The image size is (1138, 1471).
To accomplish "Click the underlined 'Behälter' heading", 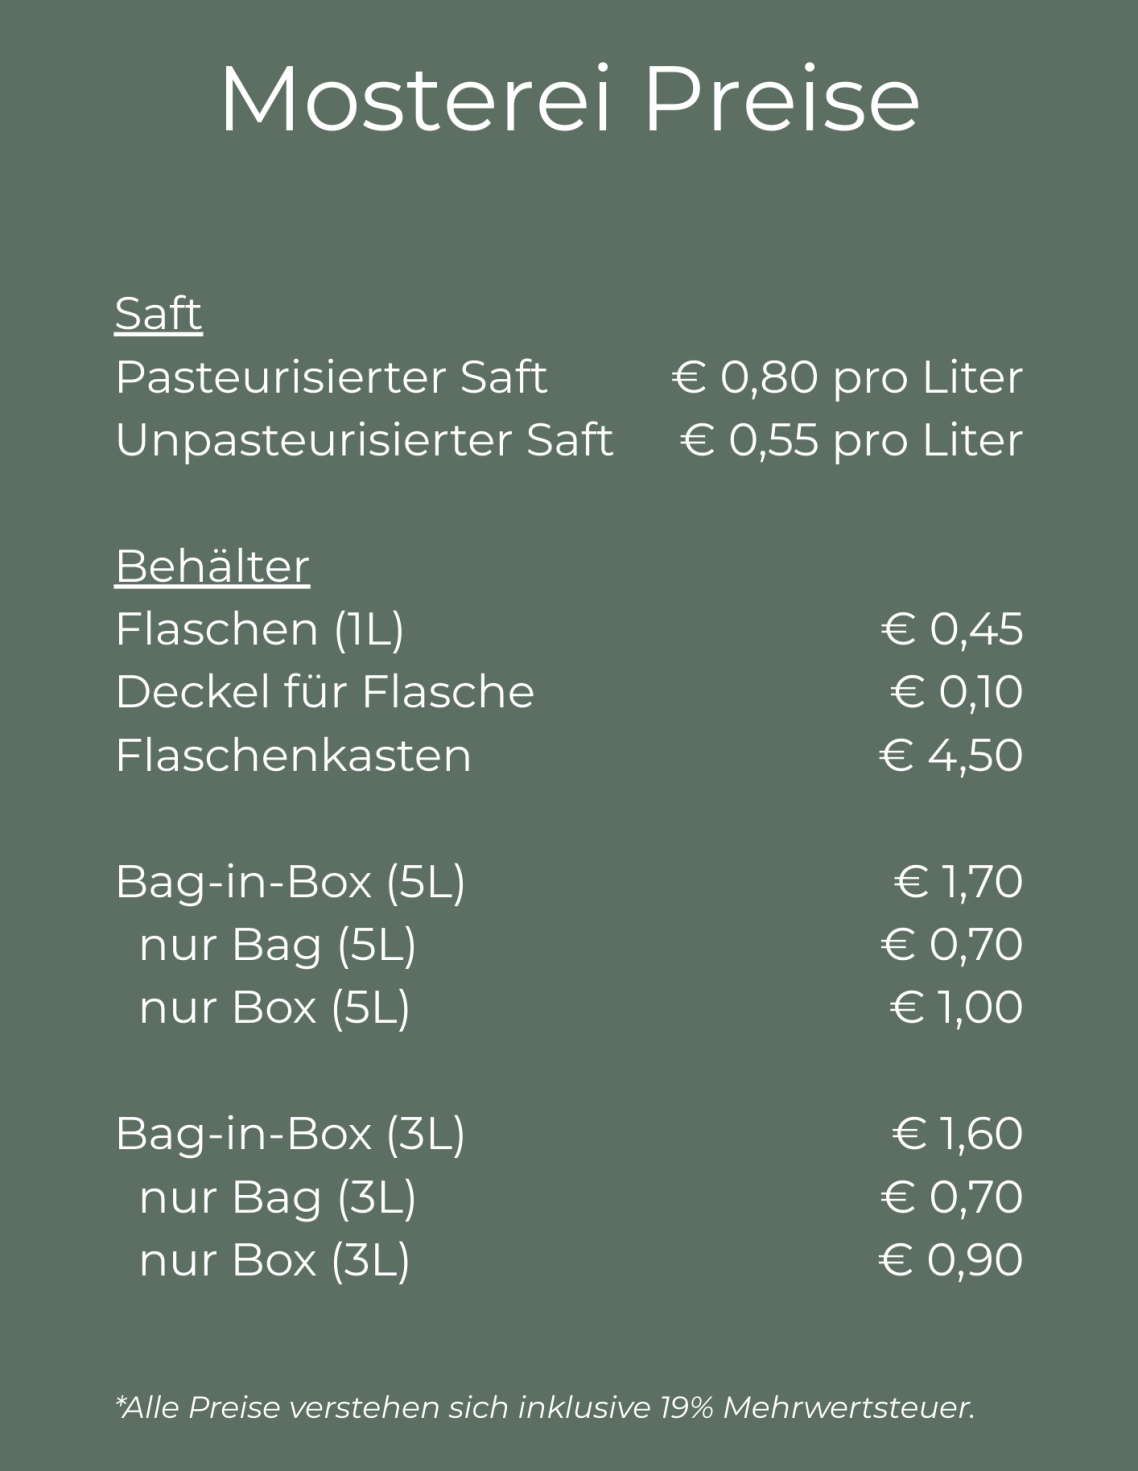I will pyautogui.click(x=212, y=566).
